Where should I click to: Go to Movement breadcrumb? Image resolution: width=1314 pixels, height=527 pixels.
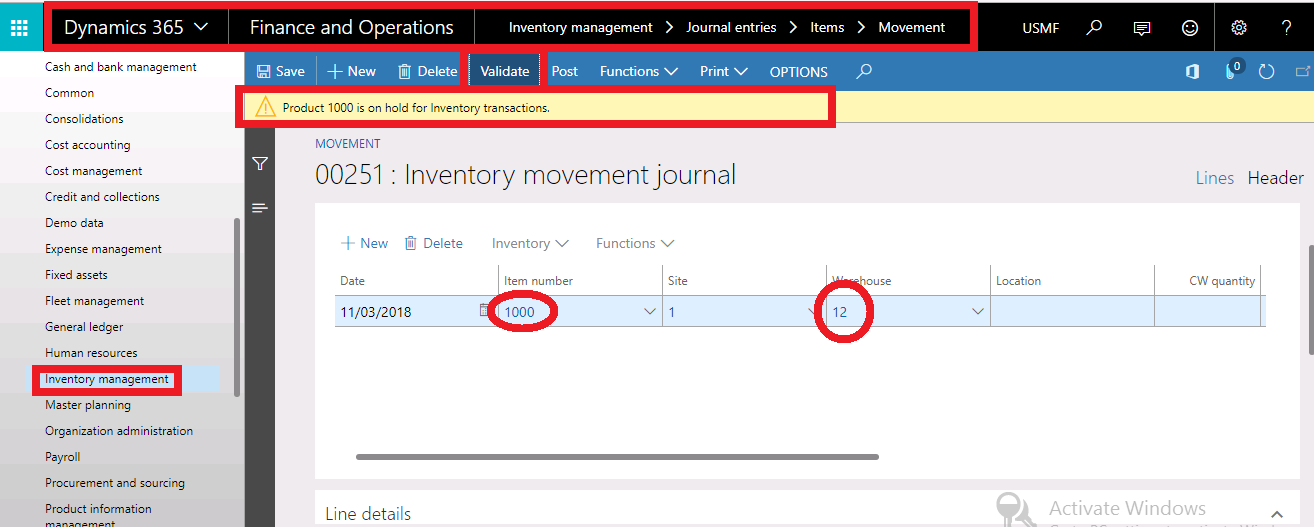coord(911,28)
